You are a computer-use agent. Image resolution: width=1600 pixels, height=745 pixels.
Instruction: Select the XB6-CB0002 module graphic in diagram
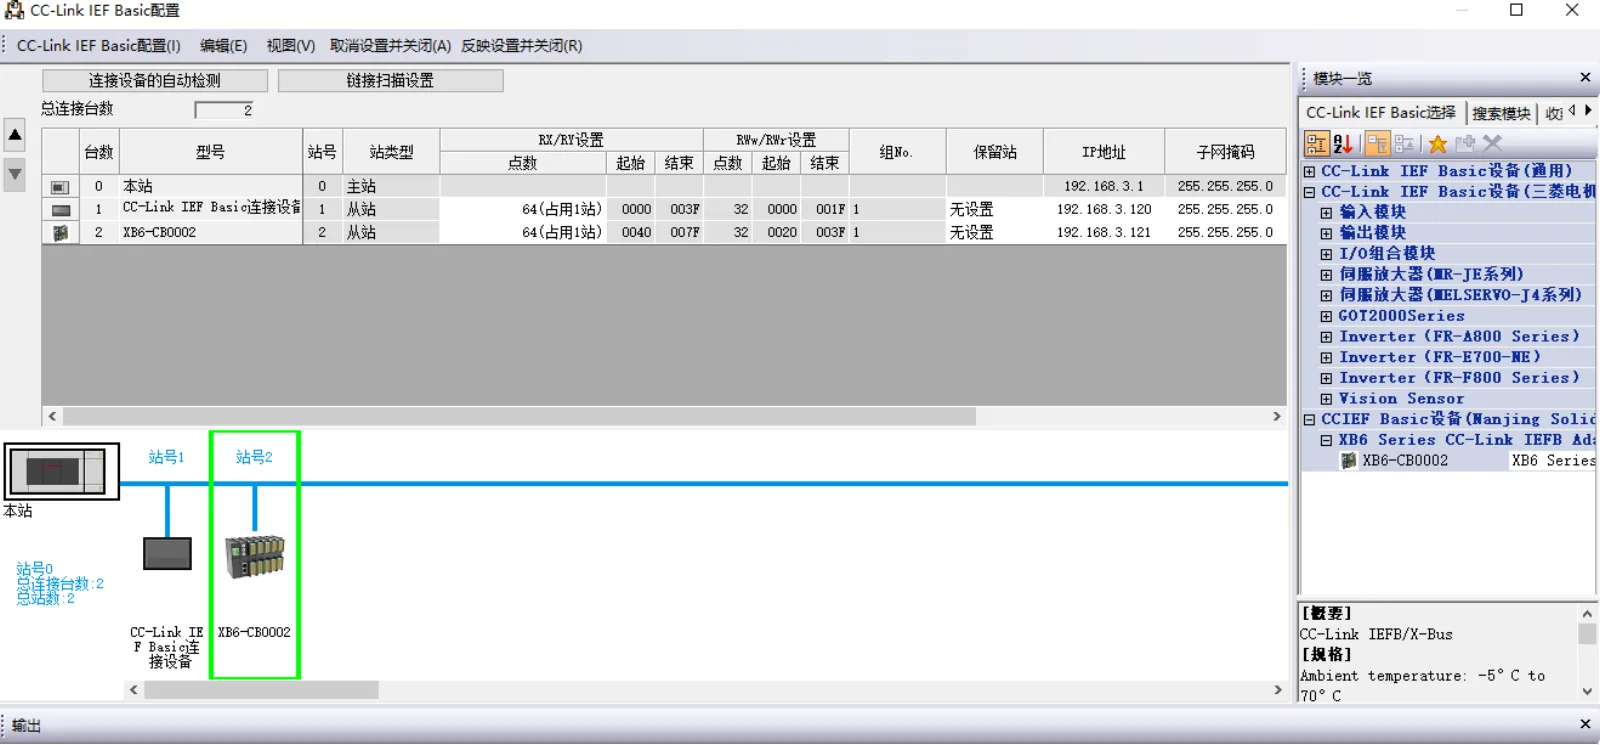click(x=255, y=557)
